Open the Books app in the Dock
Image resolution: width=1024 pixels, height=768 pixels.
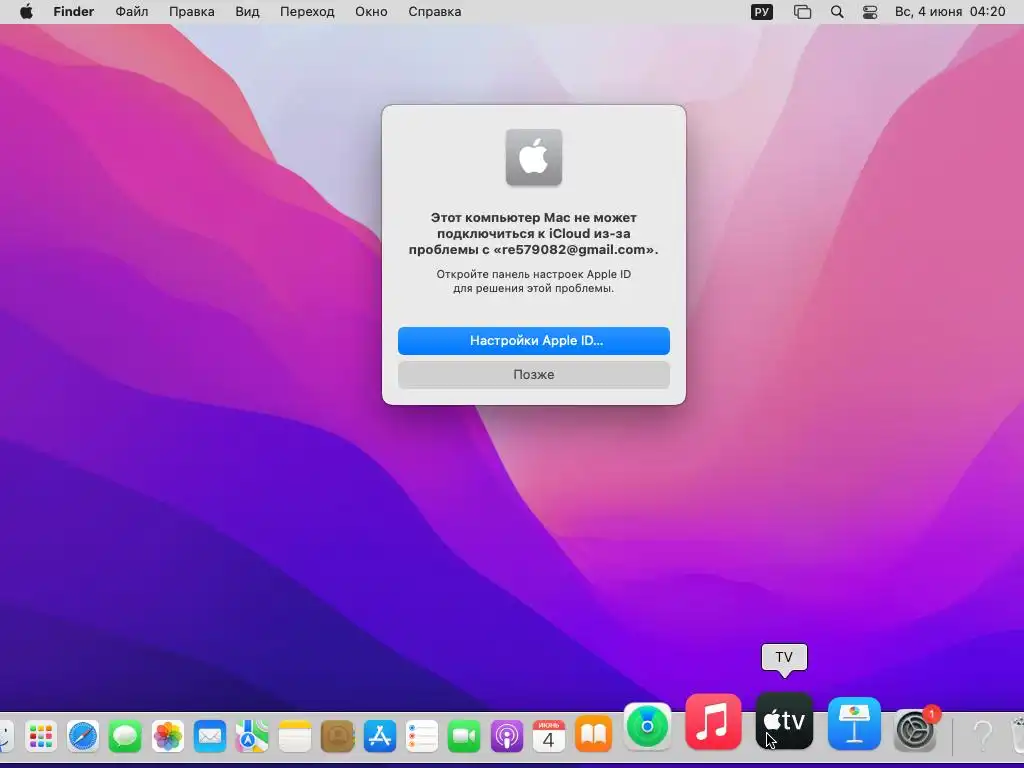pyautogui.click(x=593, y=734)
